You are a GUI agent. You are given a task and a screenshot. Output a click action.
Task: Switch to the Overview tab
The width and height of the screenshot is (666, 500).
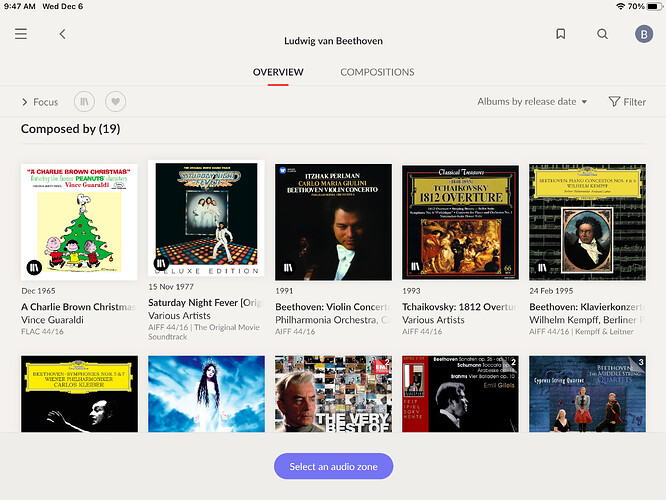(x=278, y=72)
